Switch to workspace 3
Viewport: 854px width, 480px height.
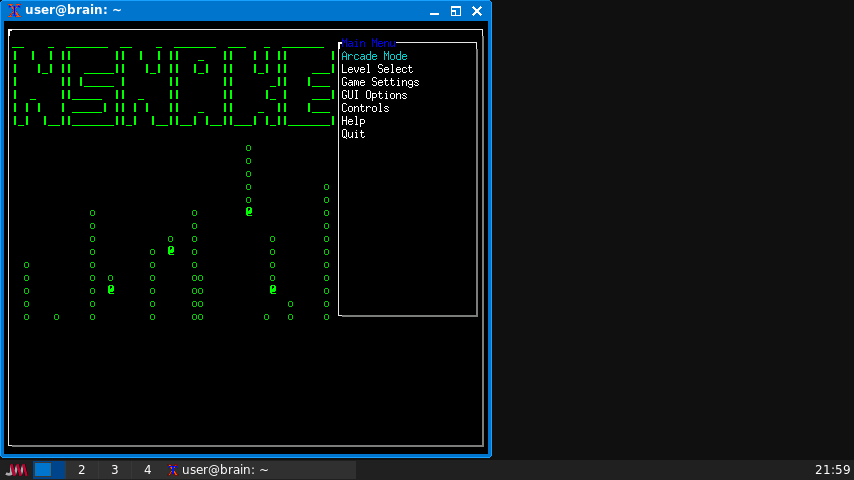(x=114, y=470)
